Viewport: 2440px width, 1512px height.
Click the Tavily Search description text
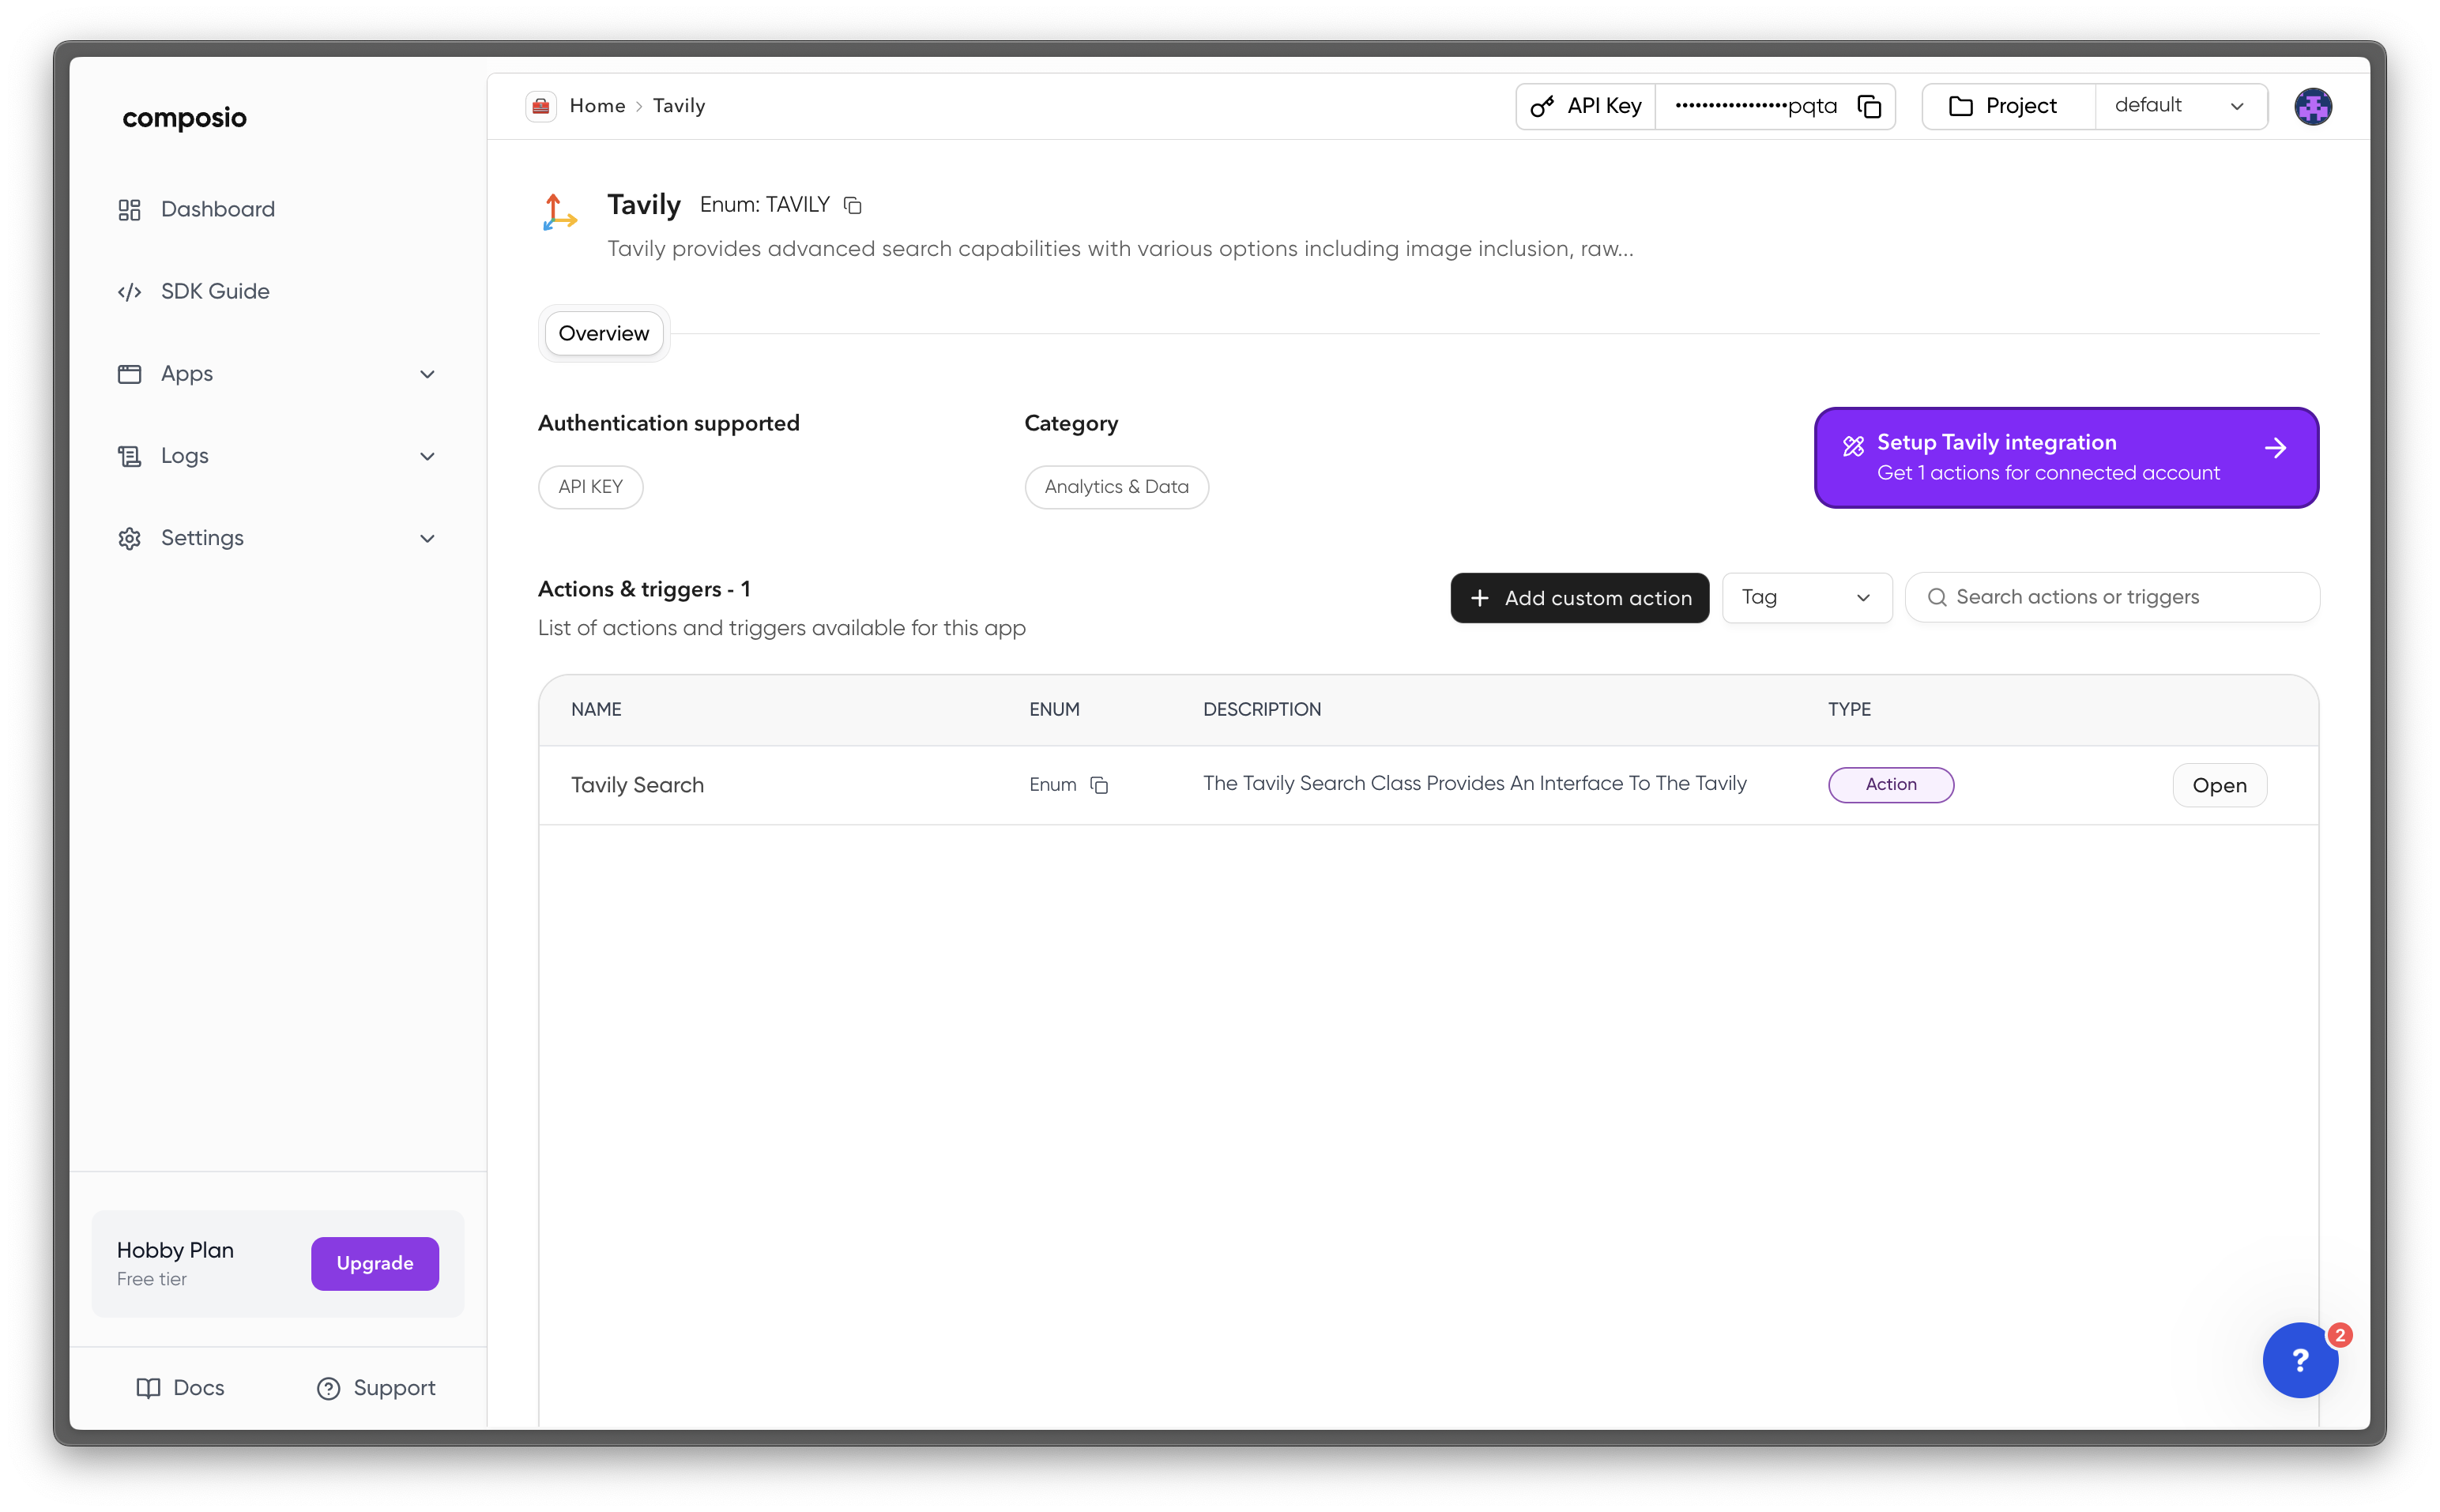[x=1474, y=783]
